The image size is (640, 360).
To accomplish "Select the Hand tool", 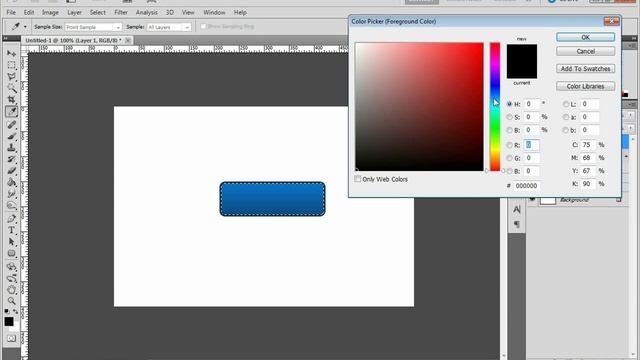I will click(x=11, y=289).
